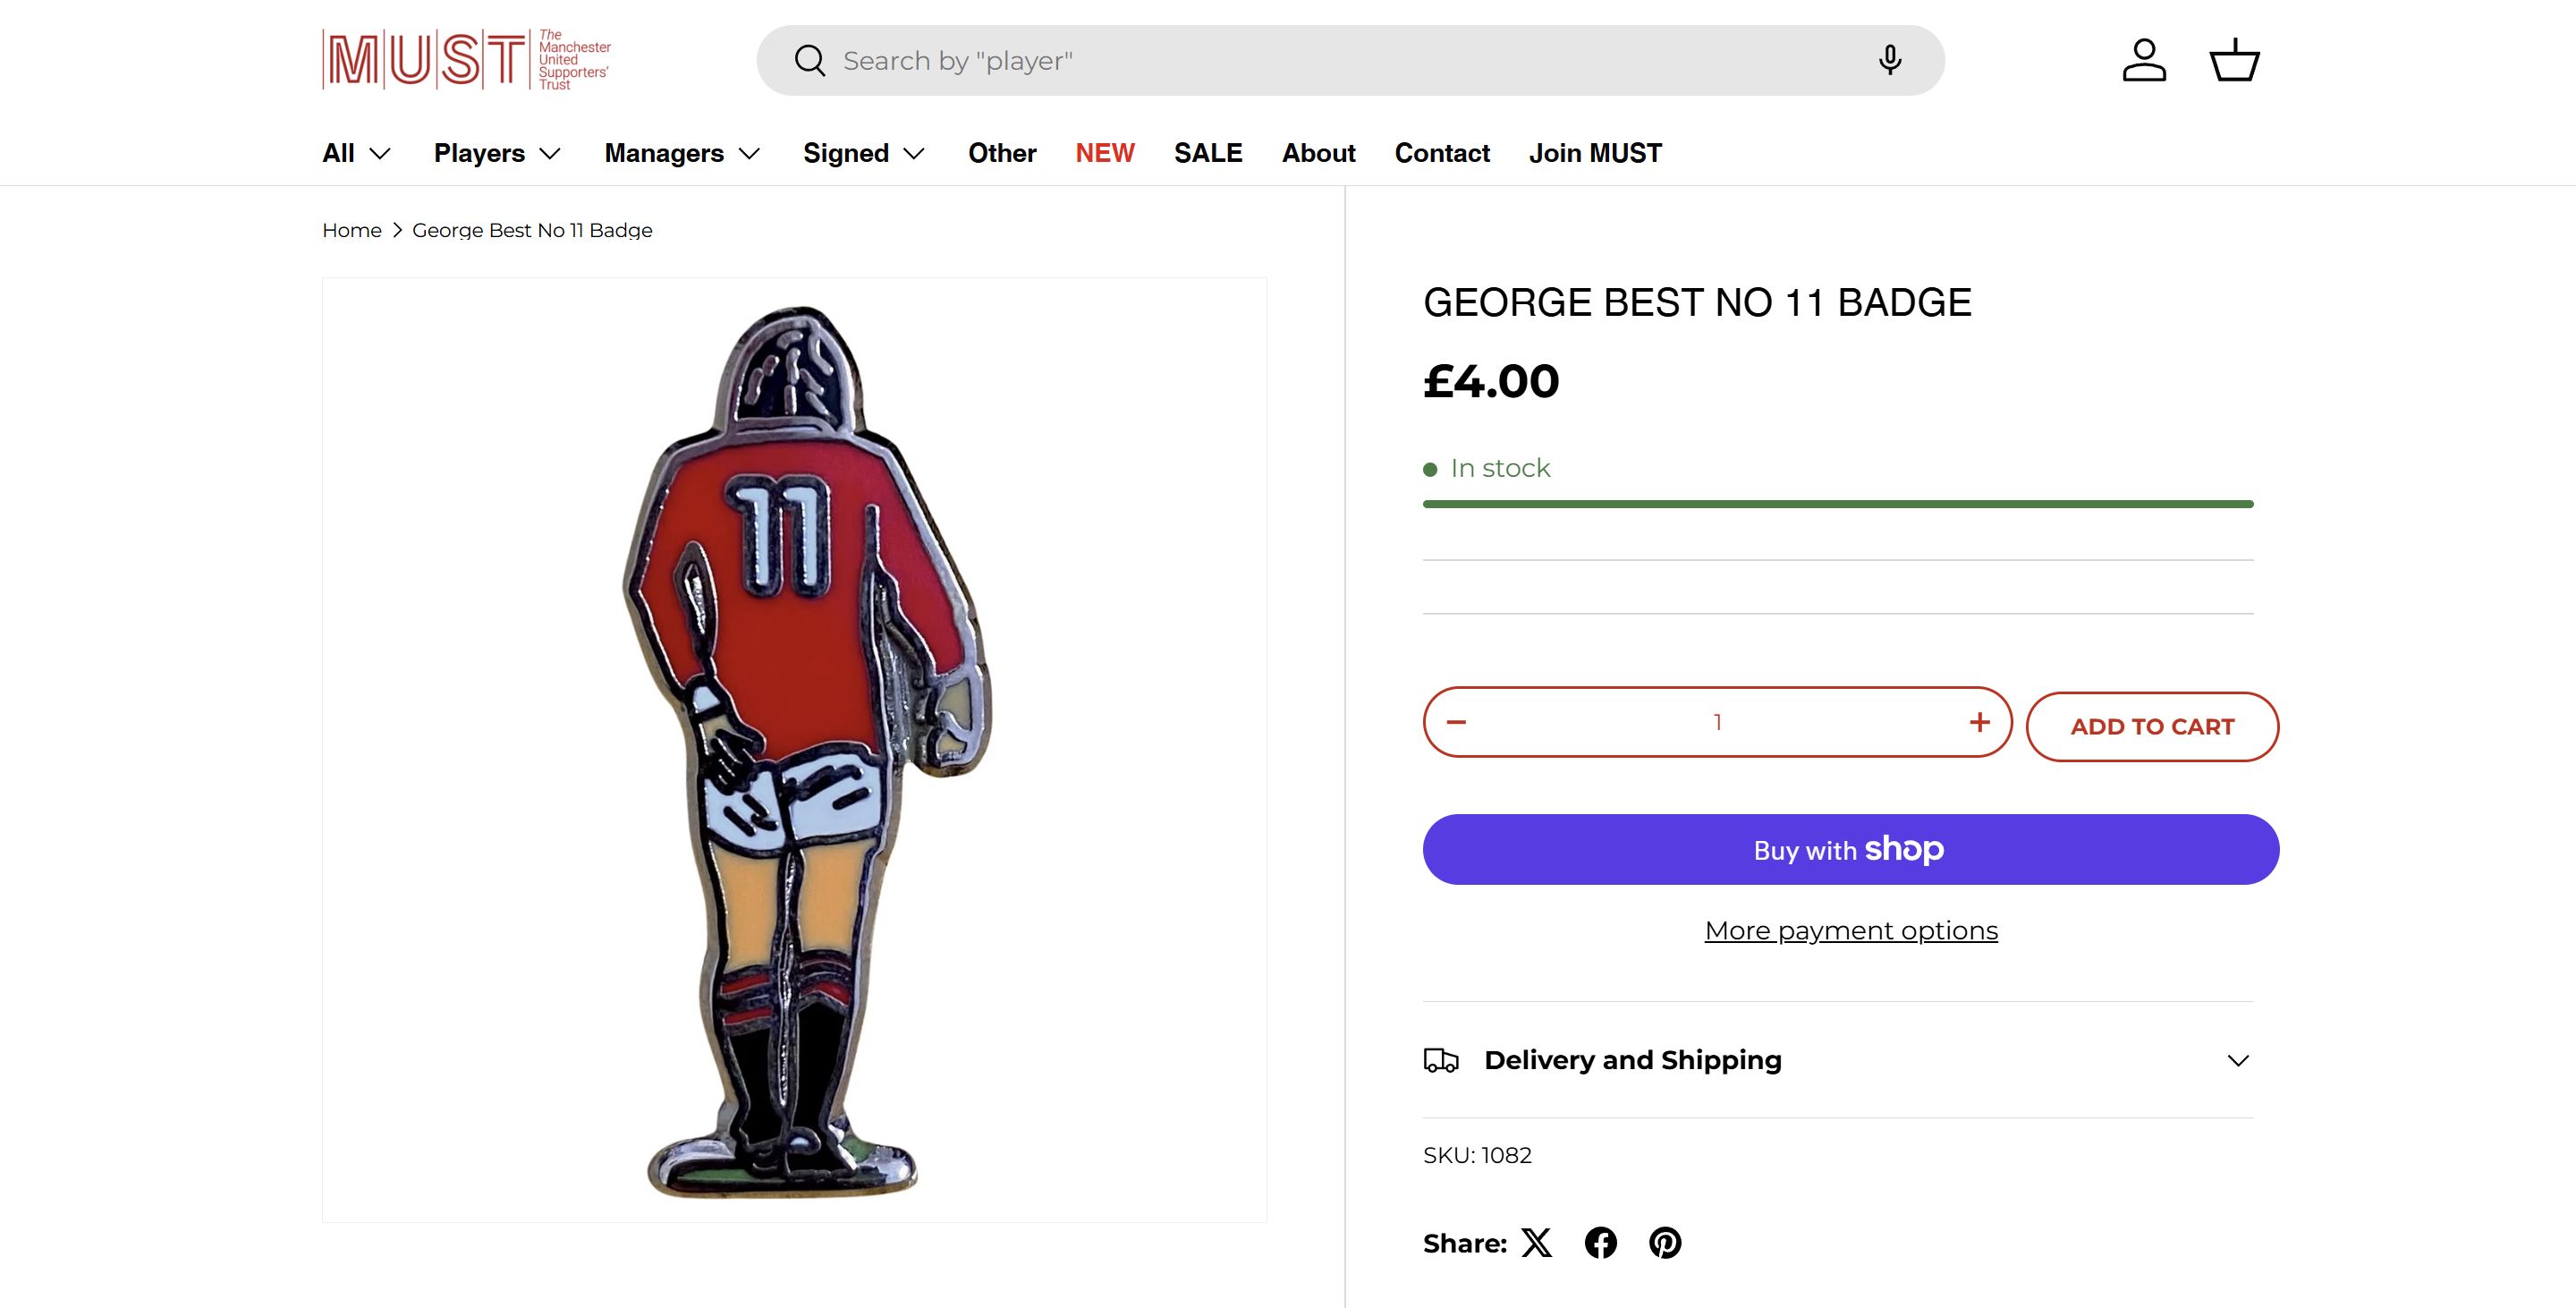Go to the SALE menu item
The height and width of the screenshot is (1308, 2576).
tap(1208, 153)
